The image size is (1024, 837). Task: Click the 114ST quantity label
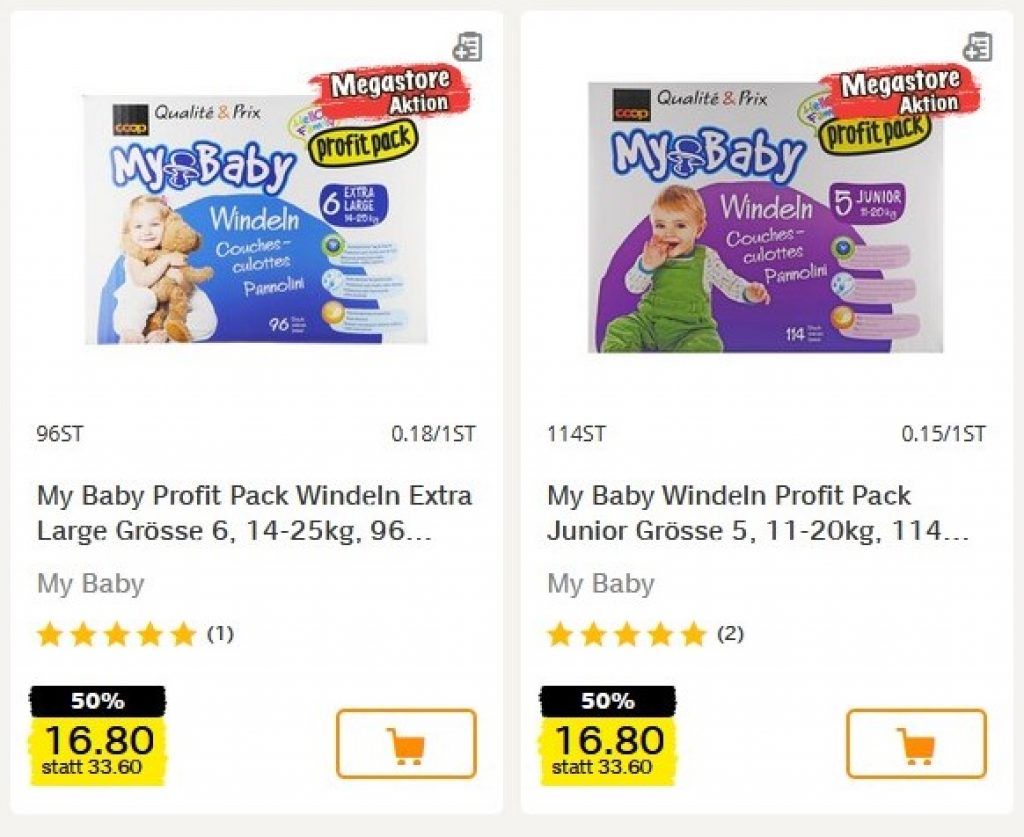(x=576, y=434)
